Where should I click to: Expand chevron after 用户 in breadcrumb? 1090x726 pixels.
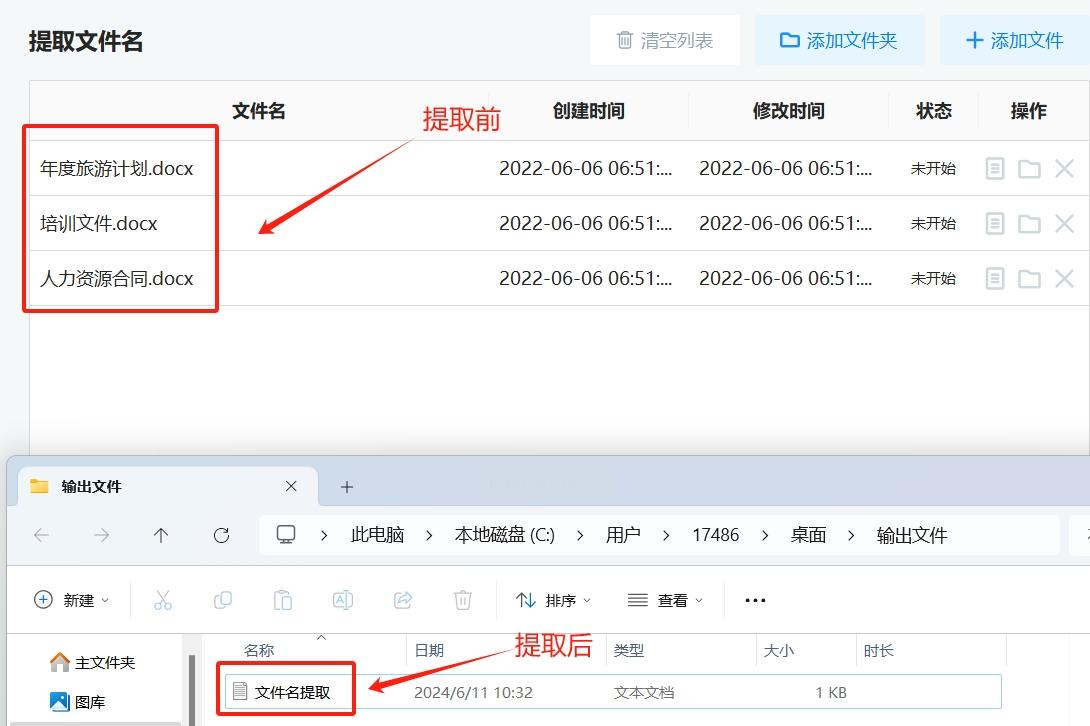666,535
